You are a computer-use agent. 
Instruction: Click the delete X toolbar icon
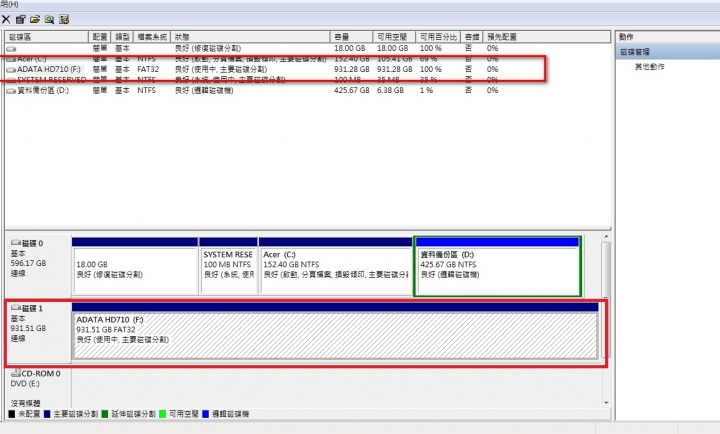coord(6,19)
